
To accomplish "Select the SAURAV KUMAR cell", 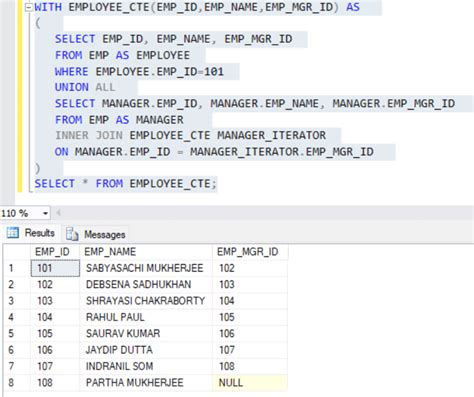I will (x=146, y=333).
